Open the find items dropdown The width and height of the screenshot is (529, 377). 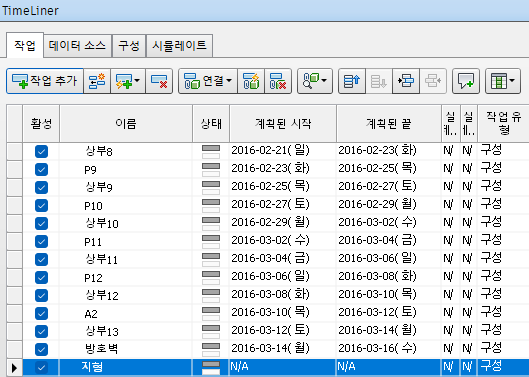[x=315, y=81]
